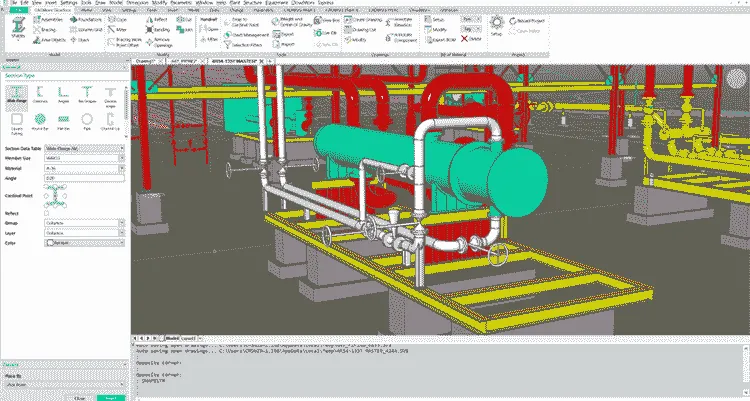Select Angle section type

64,93
